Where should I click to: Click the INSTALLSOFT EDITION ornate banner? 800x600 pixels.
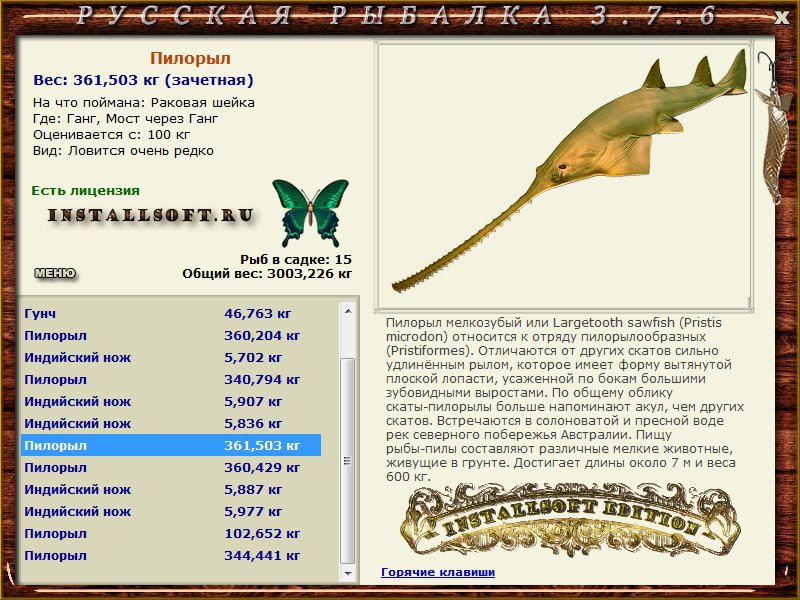(x=569, y=521)
